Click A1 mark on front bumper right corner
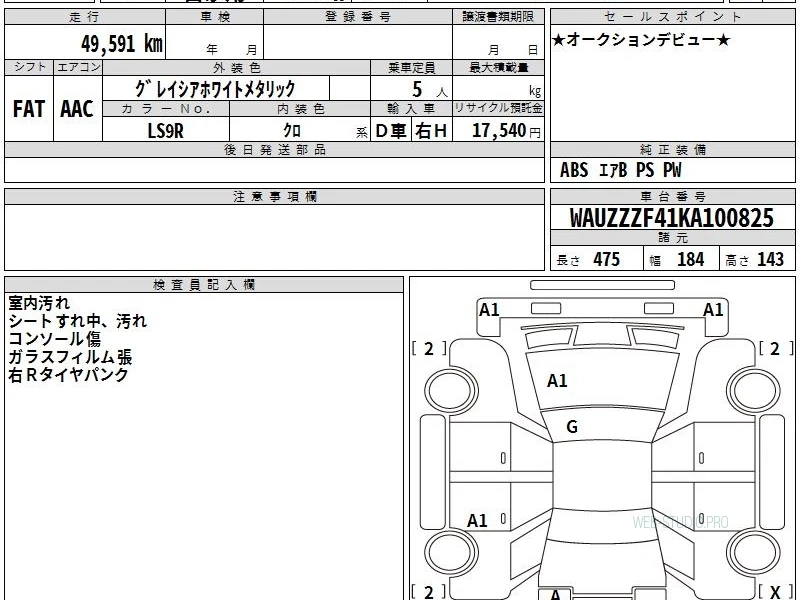Viewport: 800px width, 600px height. [x=713, y=310]
